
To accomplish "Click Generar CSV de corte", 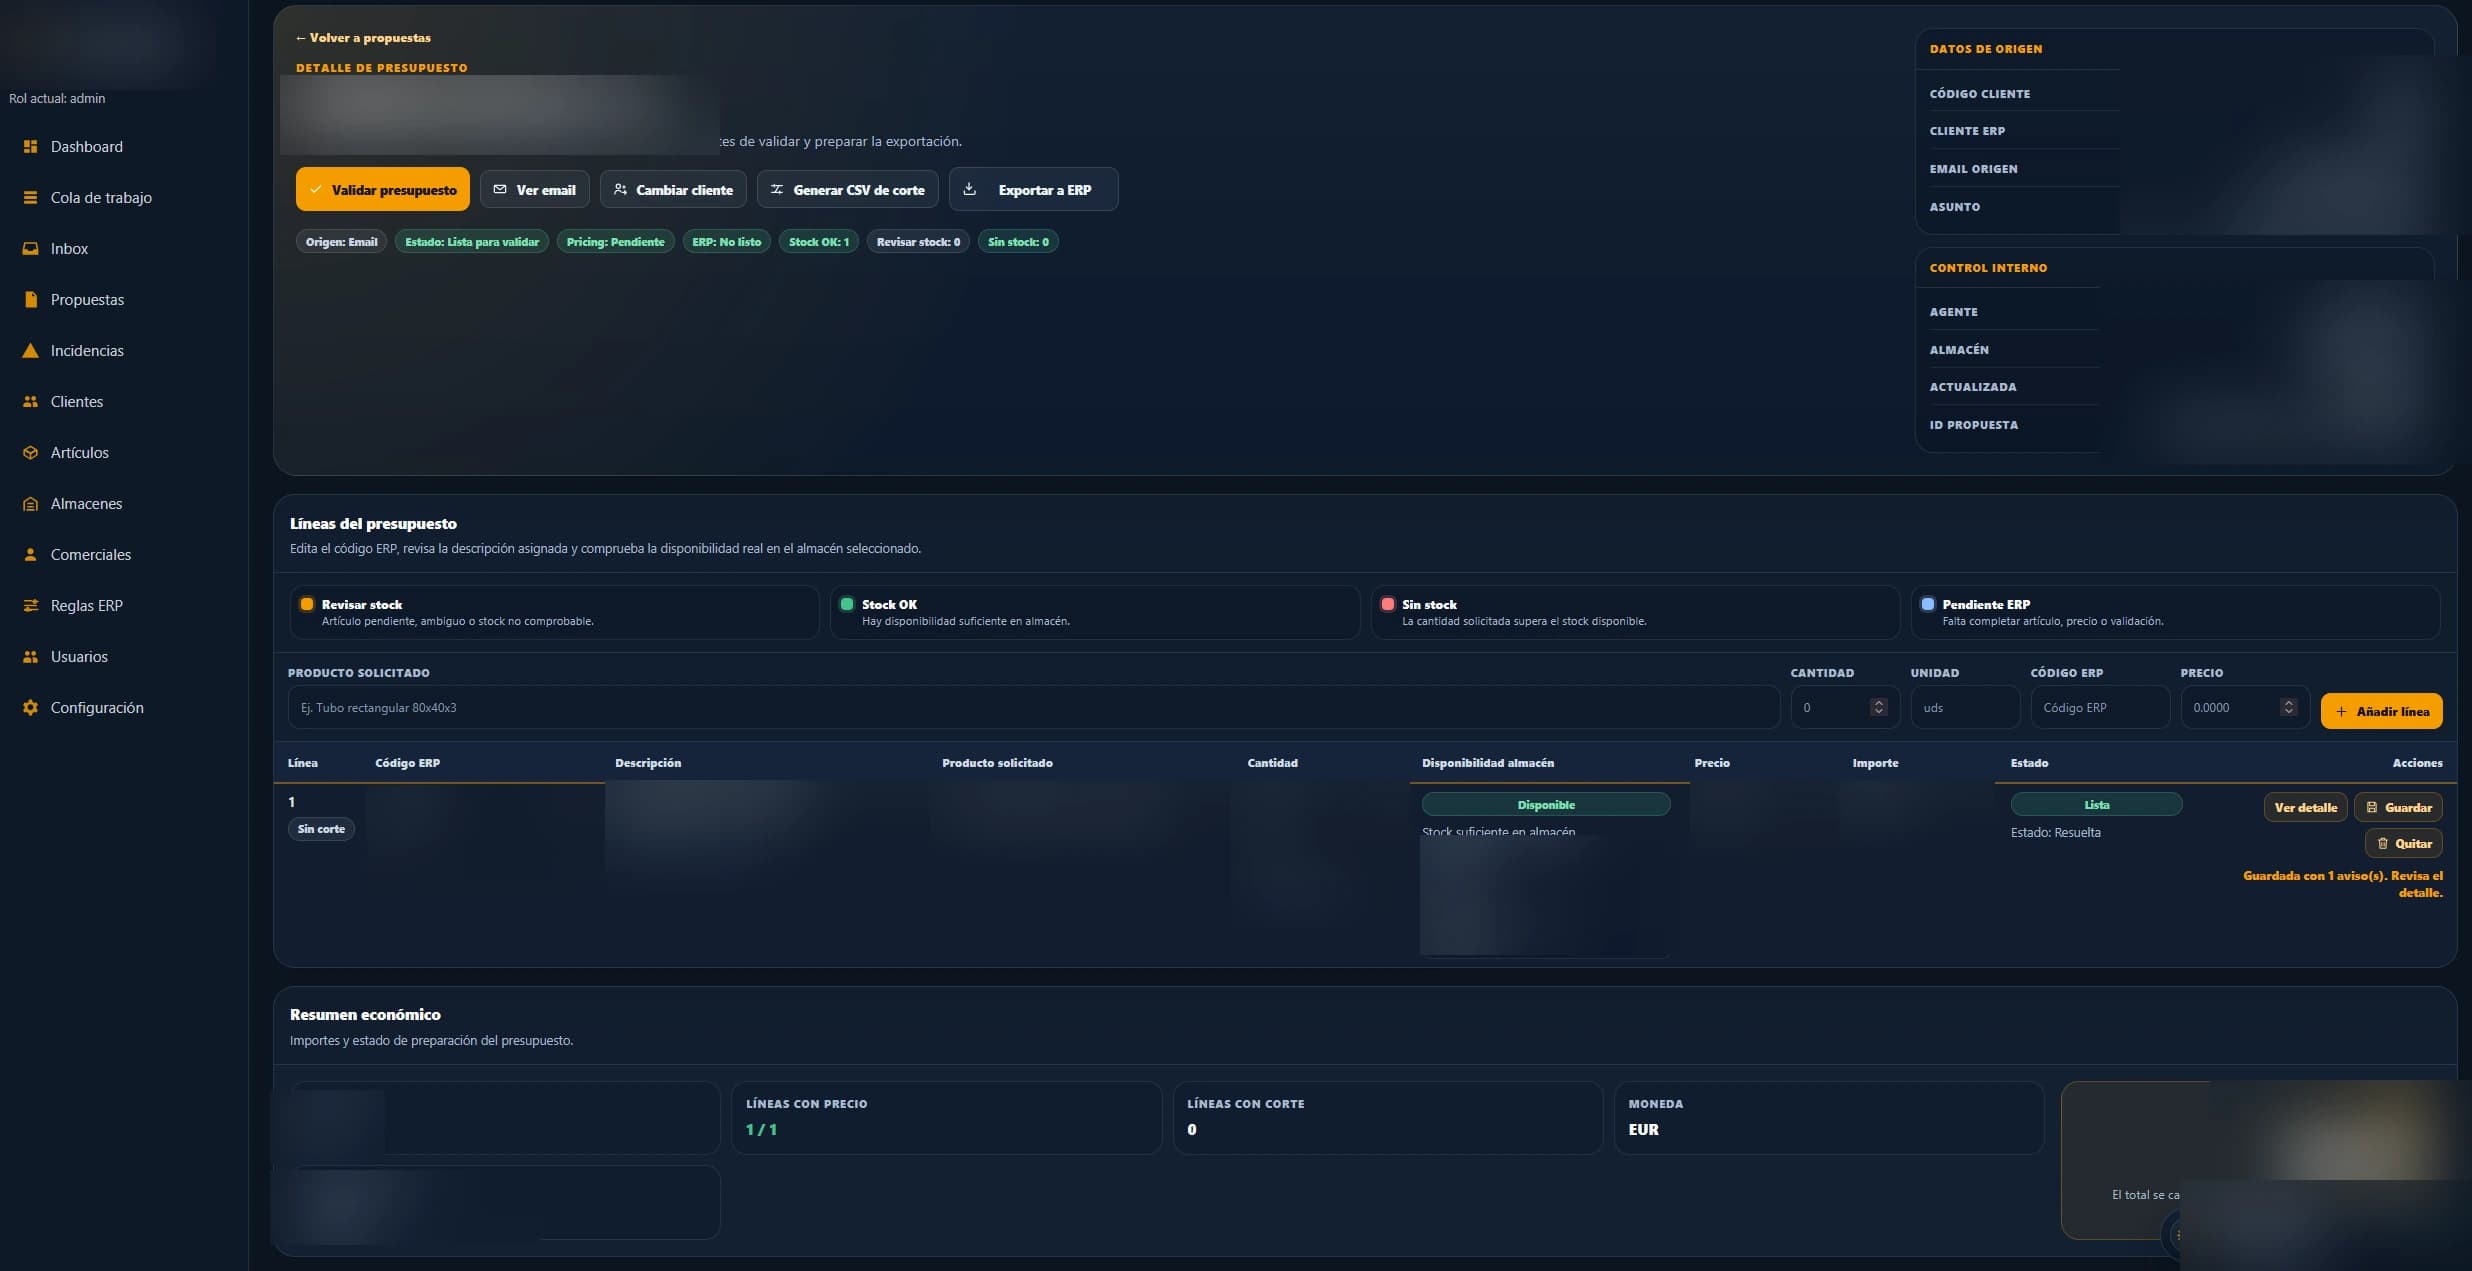I will point(848,189).
